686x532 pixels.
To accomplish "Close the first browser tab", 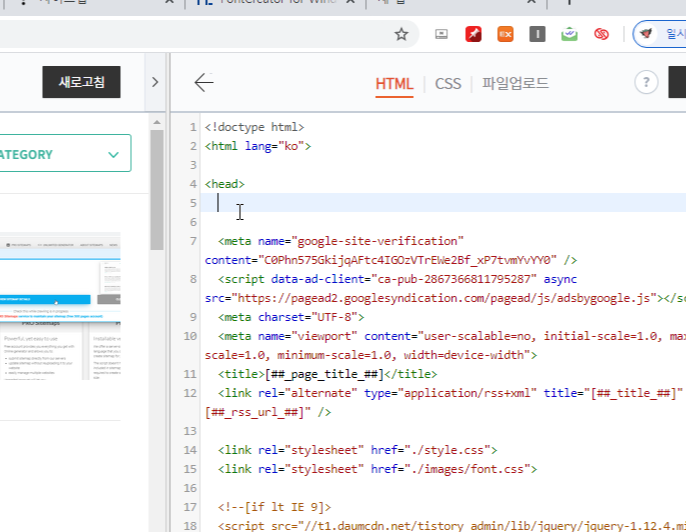I will [169, 2].
